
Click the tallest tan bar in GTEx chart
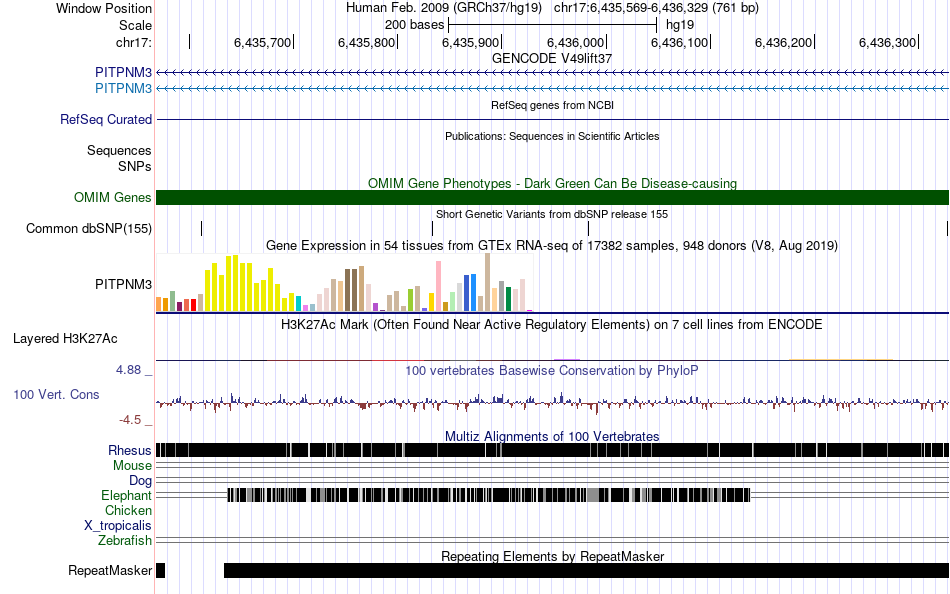pos(487,282)
